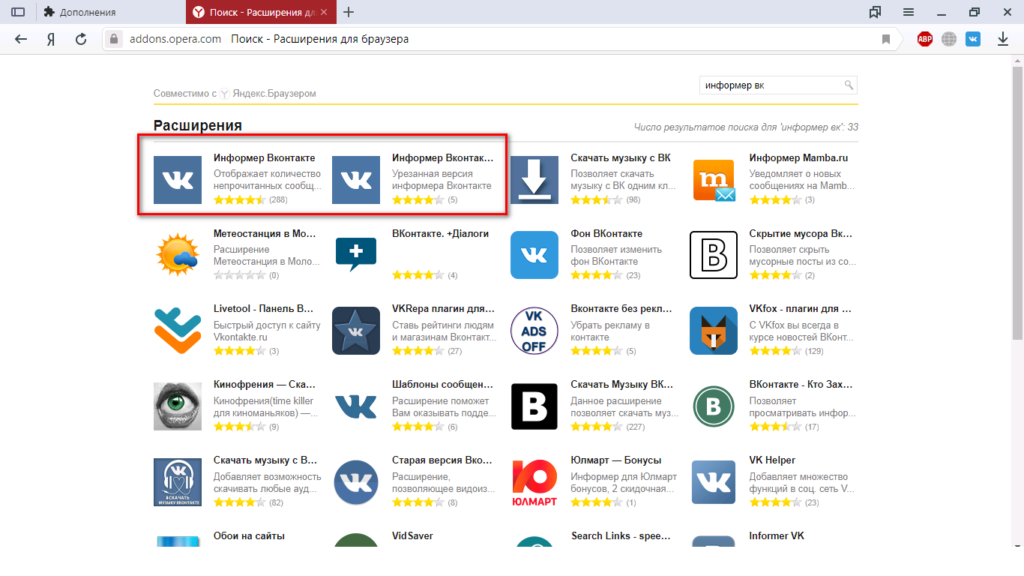
Task: Click the Расширения section heading
Action: pos(198,125)
